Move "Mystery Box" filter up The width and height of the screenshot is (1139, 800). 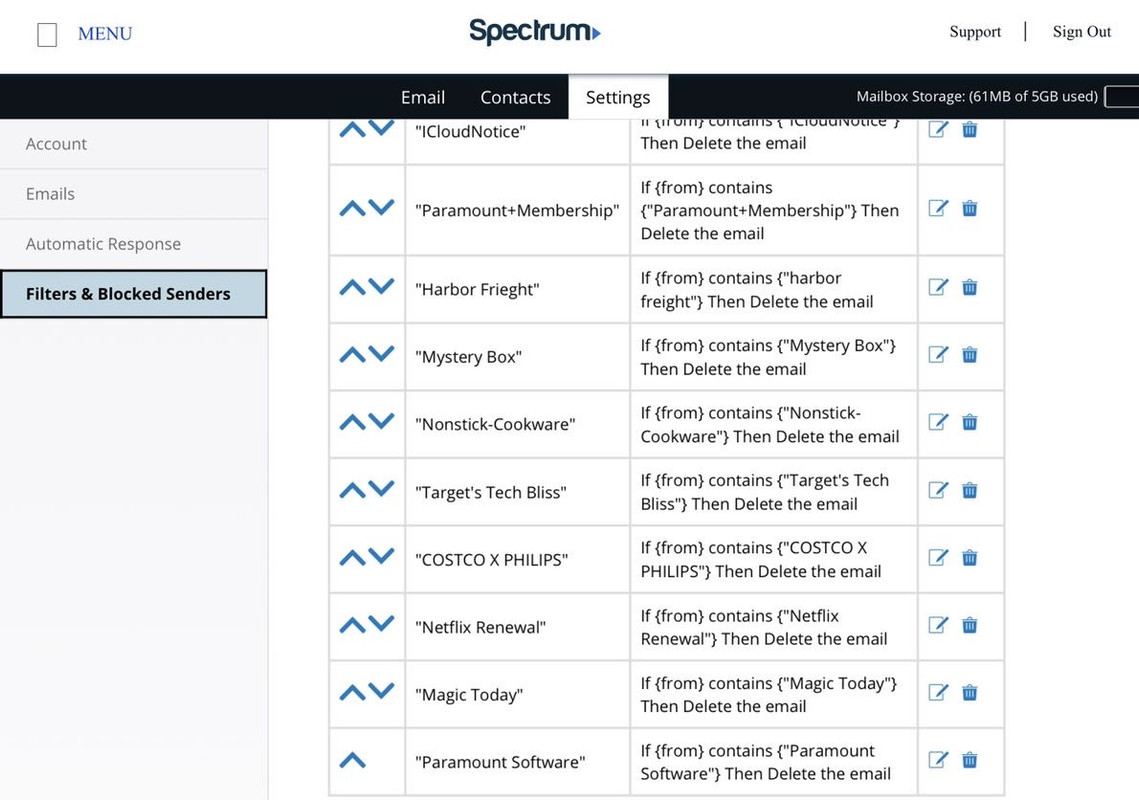coord(352,355)
